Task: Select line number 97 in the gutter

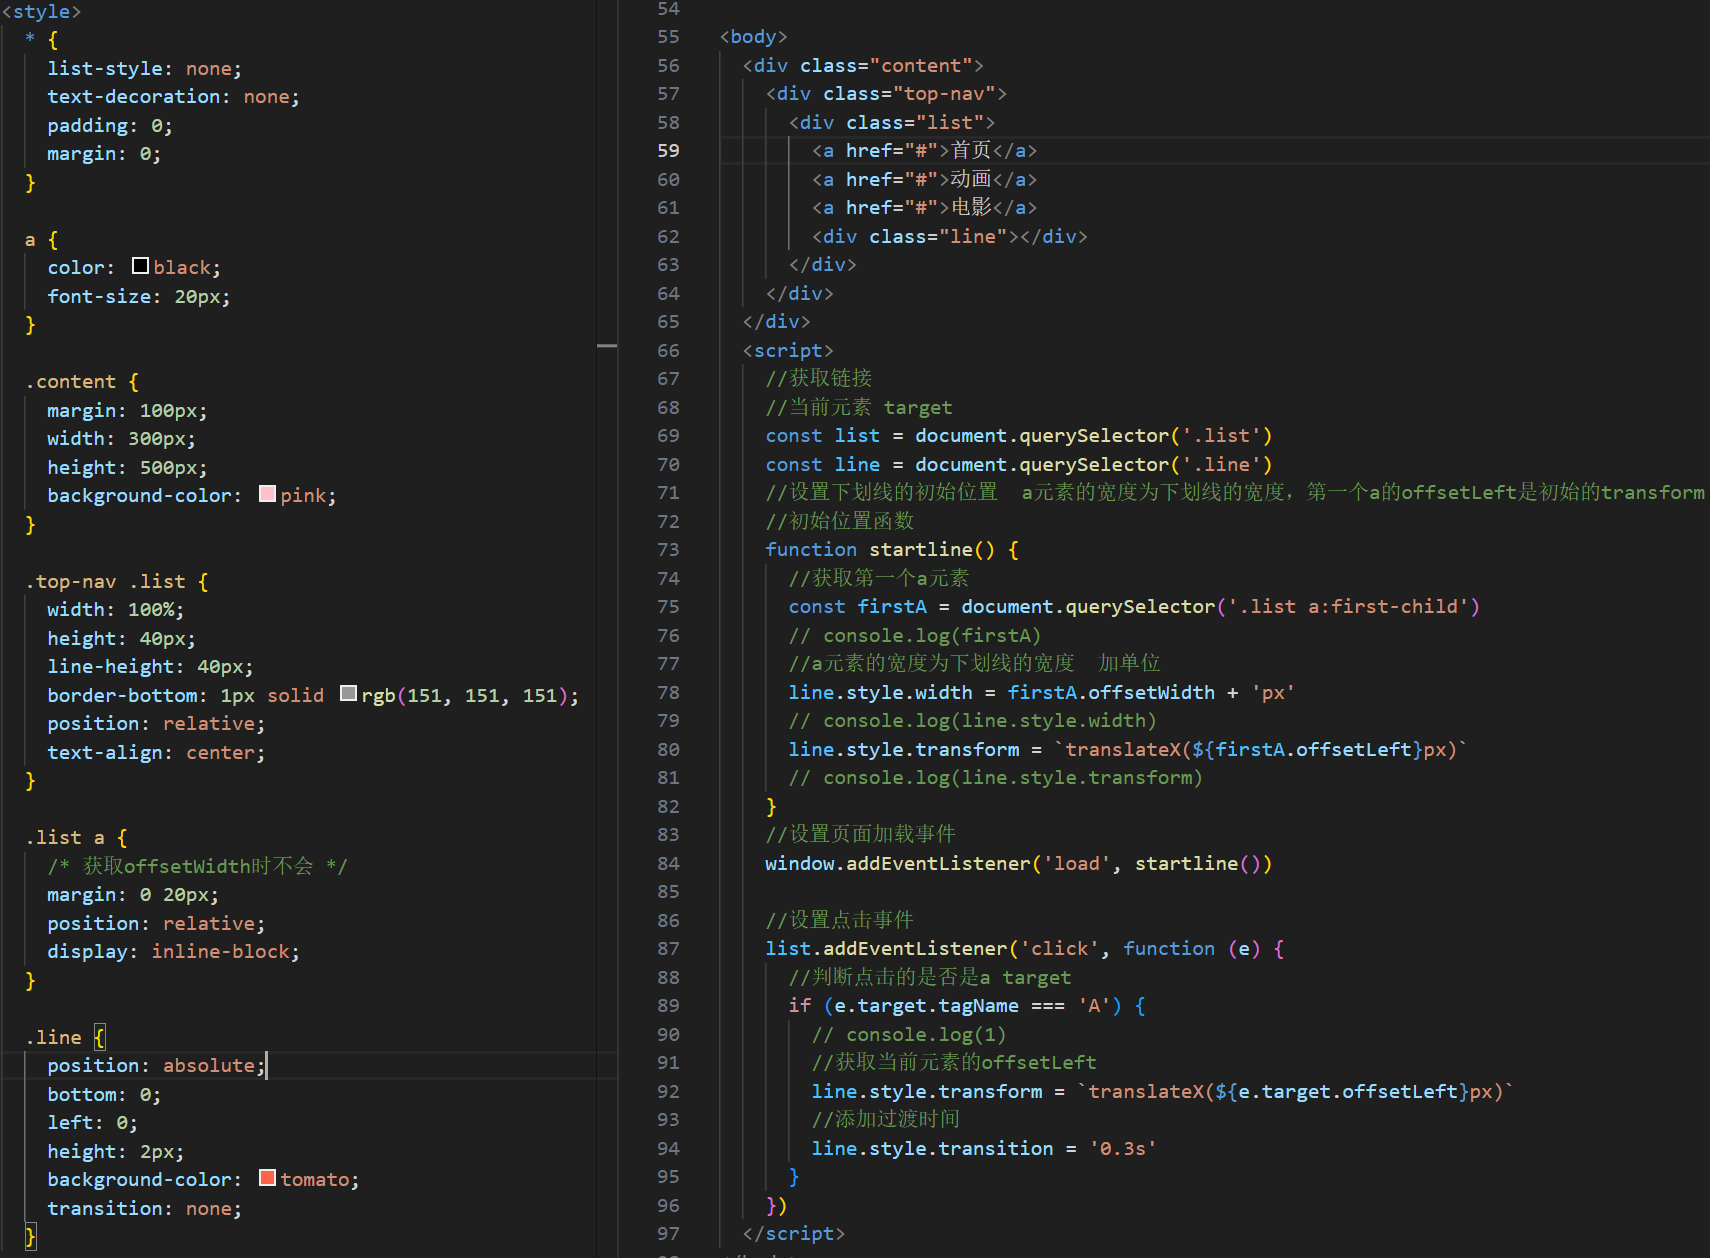Action: click(668, 1234)
